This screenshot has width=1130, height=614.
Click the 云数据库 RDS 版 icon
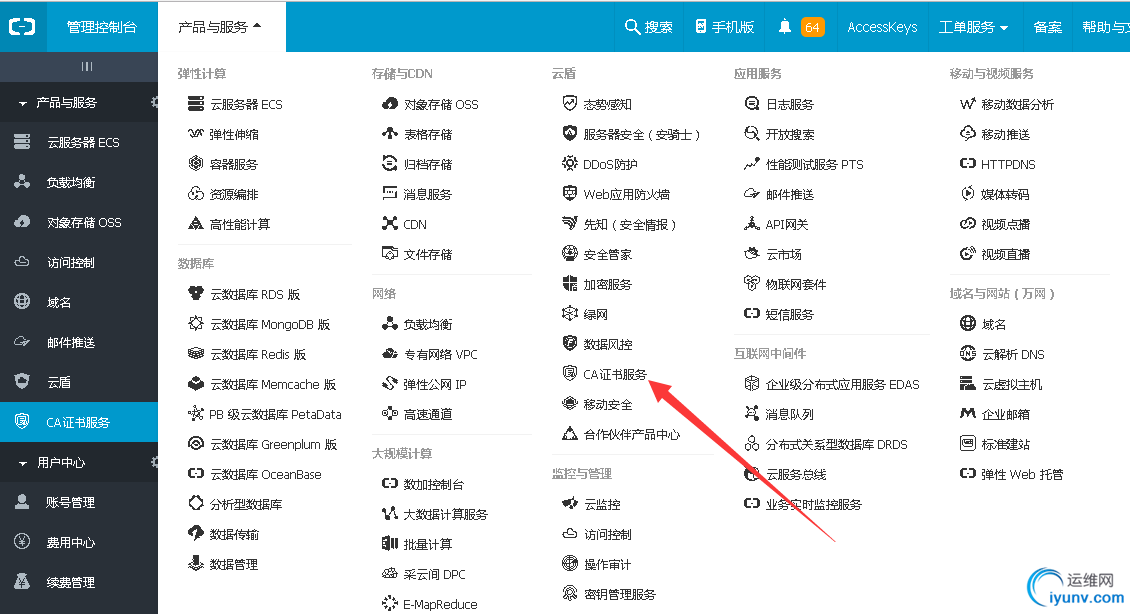[x=196, y=293]
